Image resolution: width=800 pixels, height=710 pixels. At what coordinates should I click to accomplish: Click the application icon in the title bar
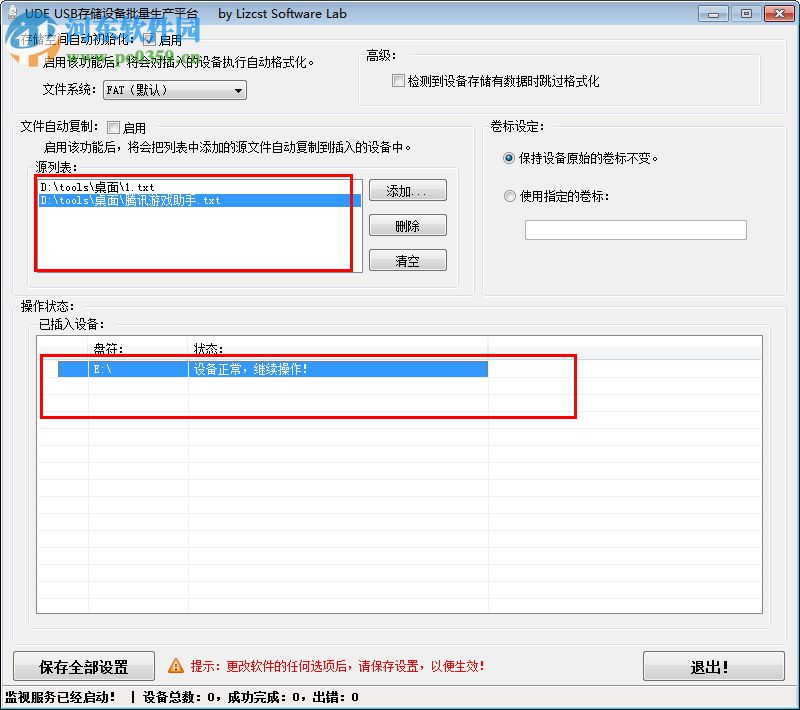click(x=12, y=13)
